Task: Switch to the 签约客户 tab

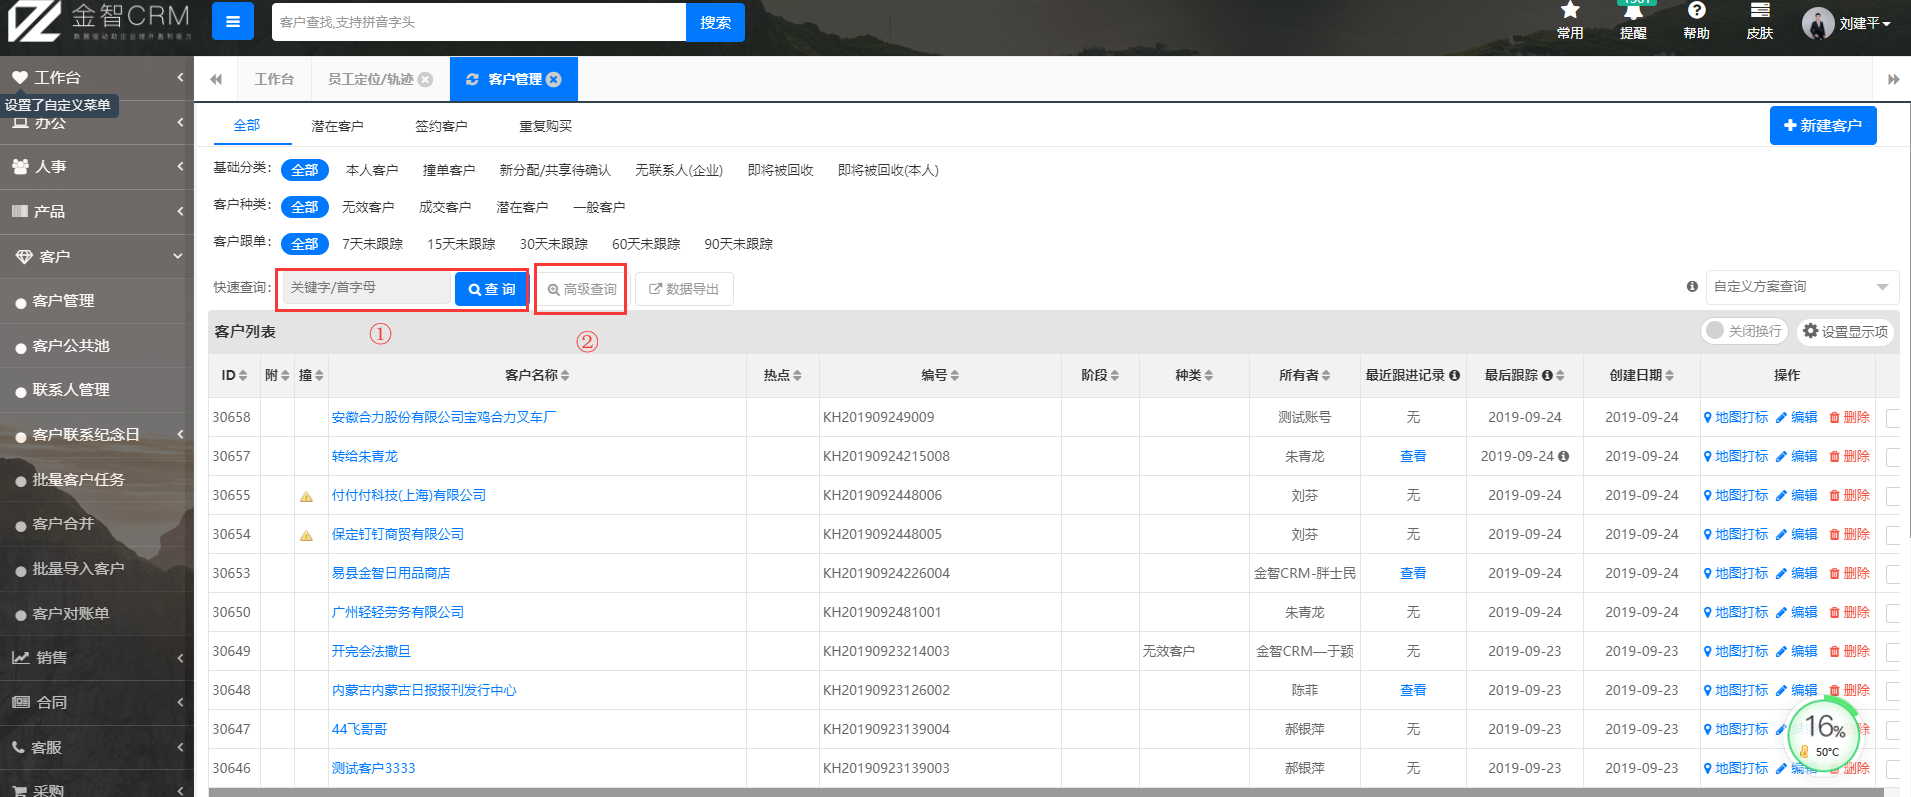Action: (441, 126)
